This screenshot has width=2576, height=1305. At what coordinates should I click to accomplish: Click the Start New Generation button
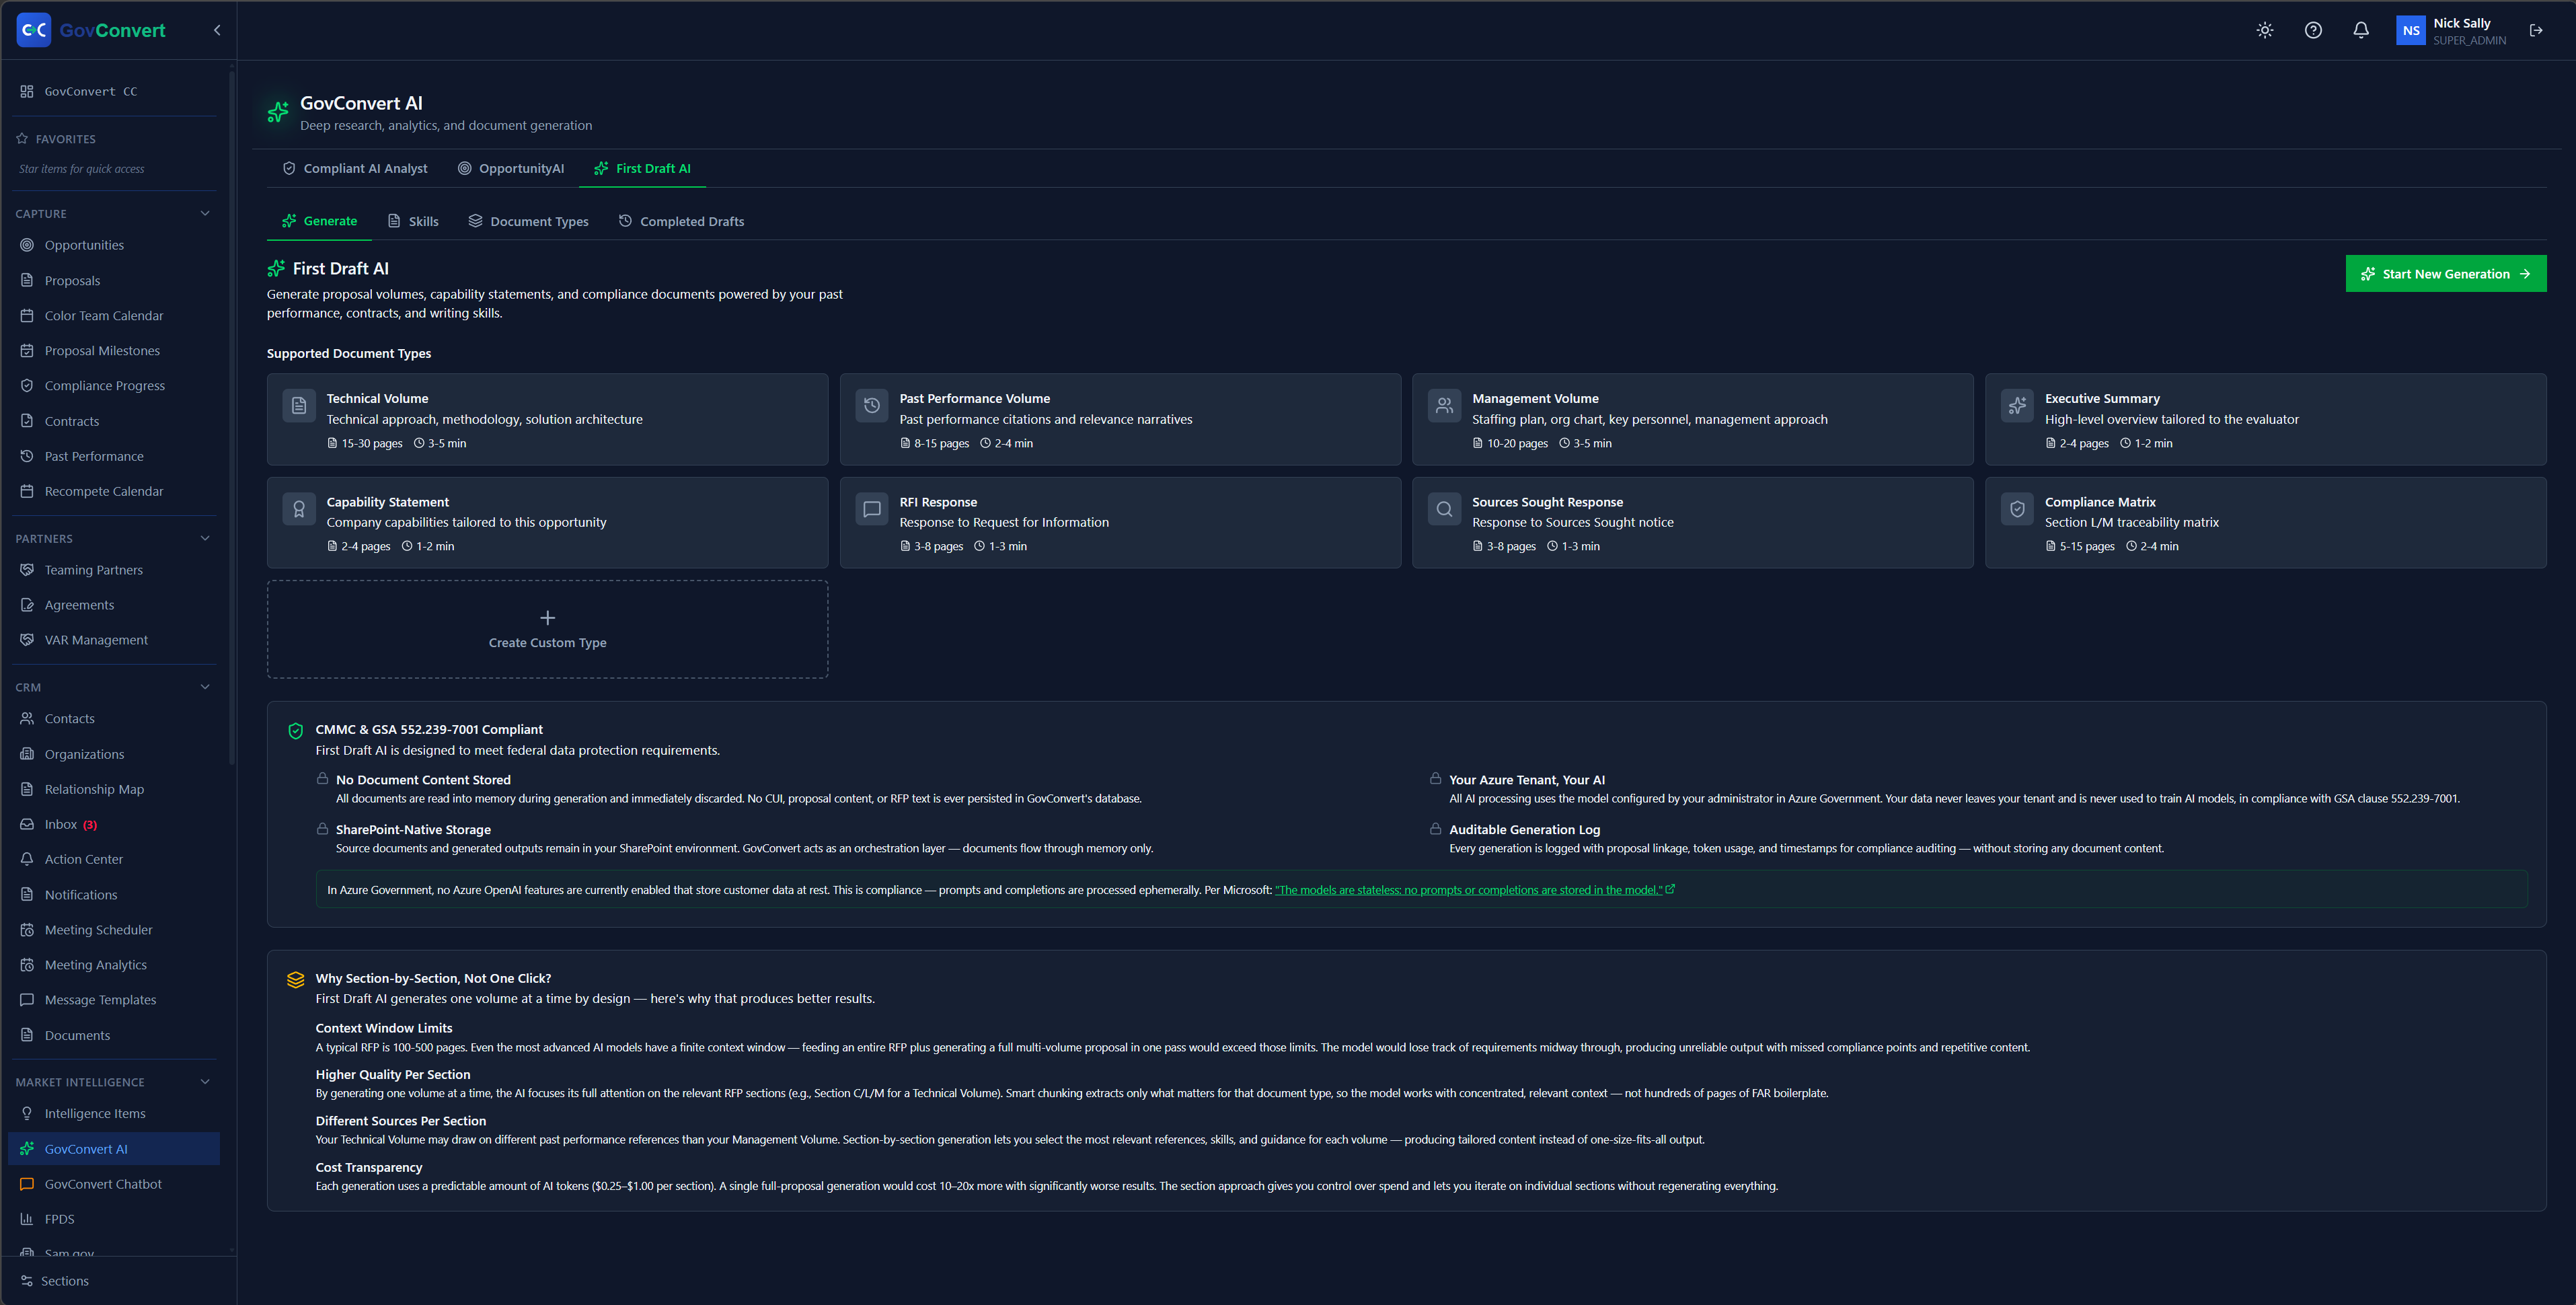[2446, 274]
